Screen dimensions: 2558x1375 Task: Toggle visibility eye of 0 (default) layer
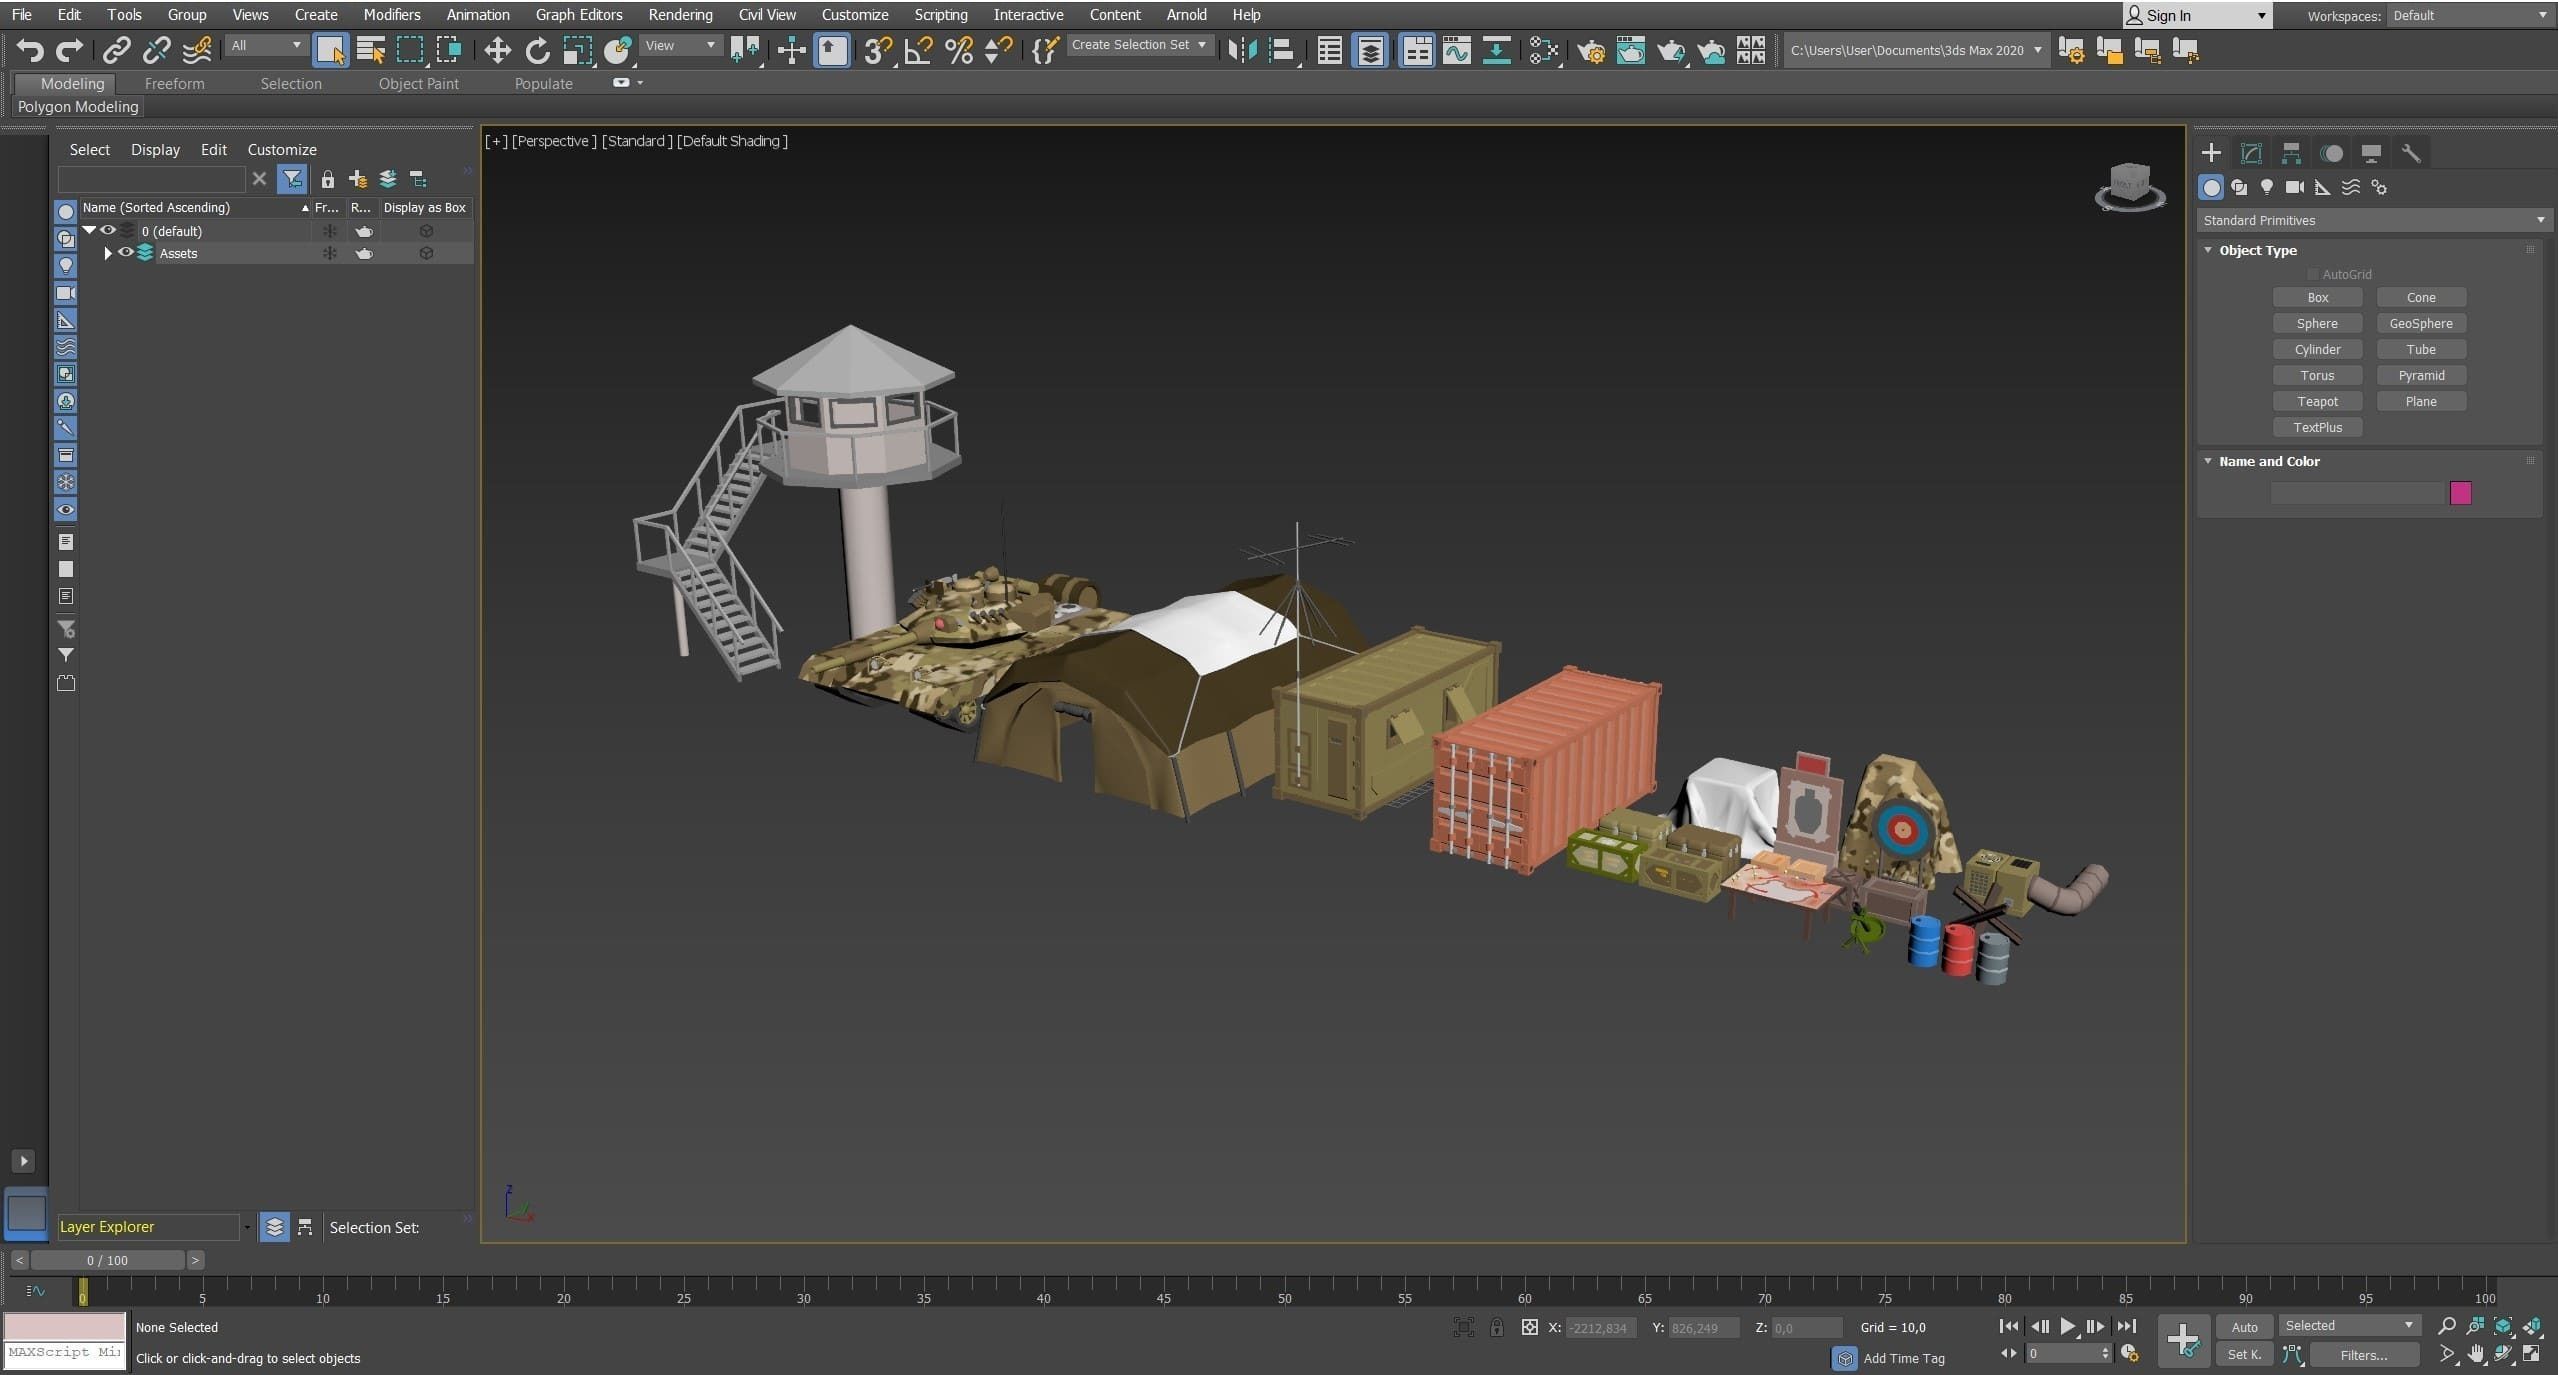pos(108,231)
